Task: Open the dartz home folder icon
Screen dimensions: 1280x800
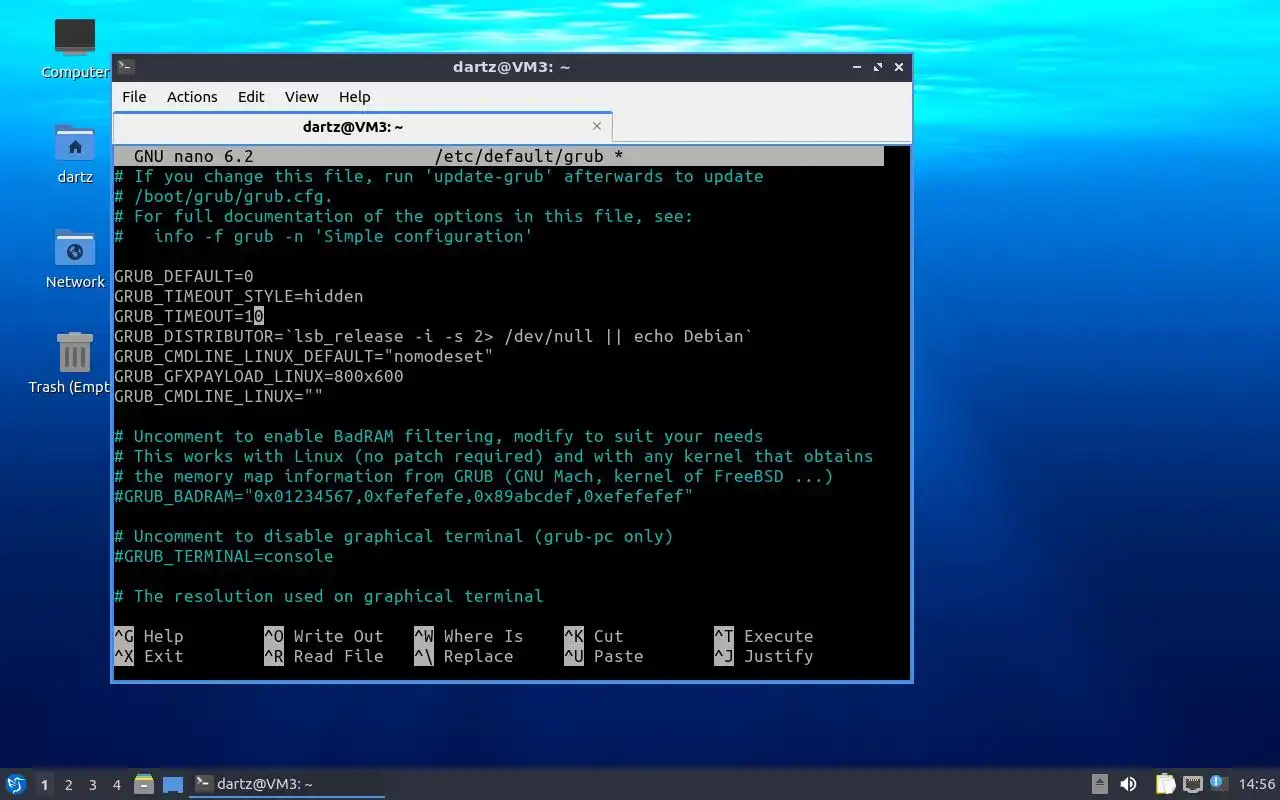Action: point(75,143)
